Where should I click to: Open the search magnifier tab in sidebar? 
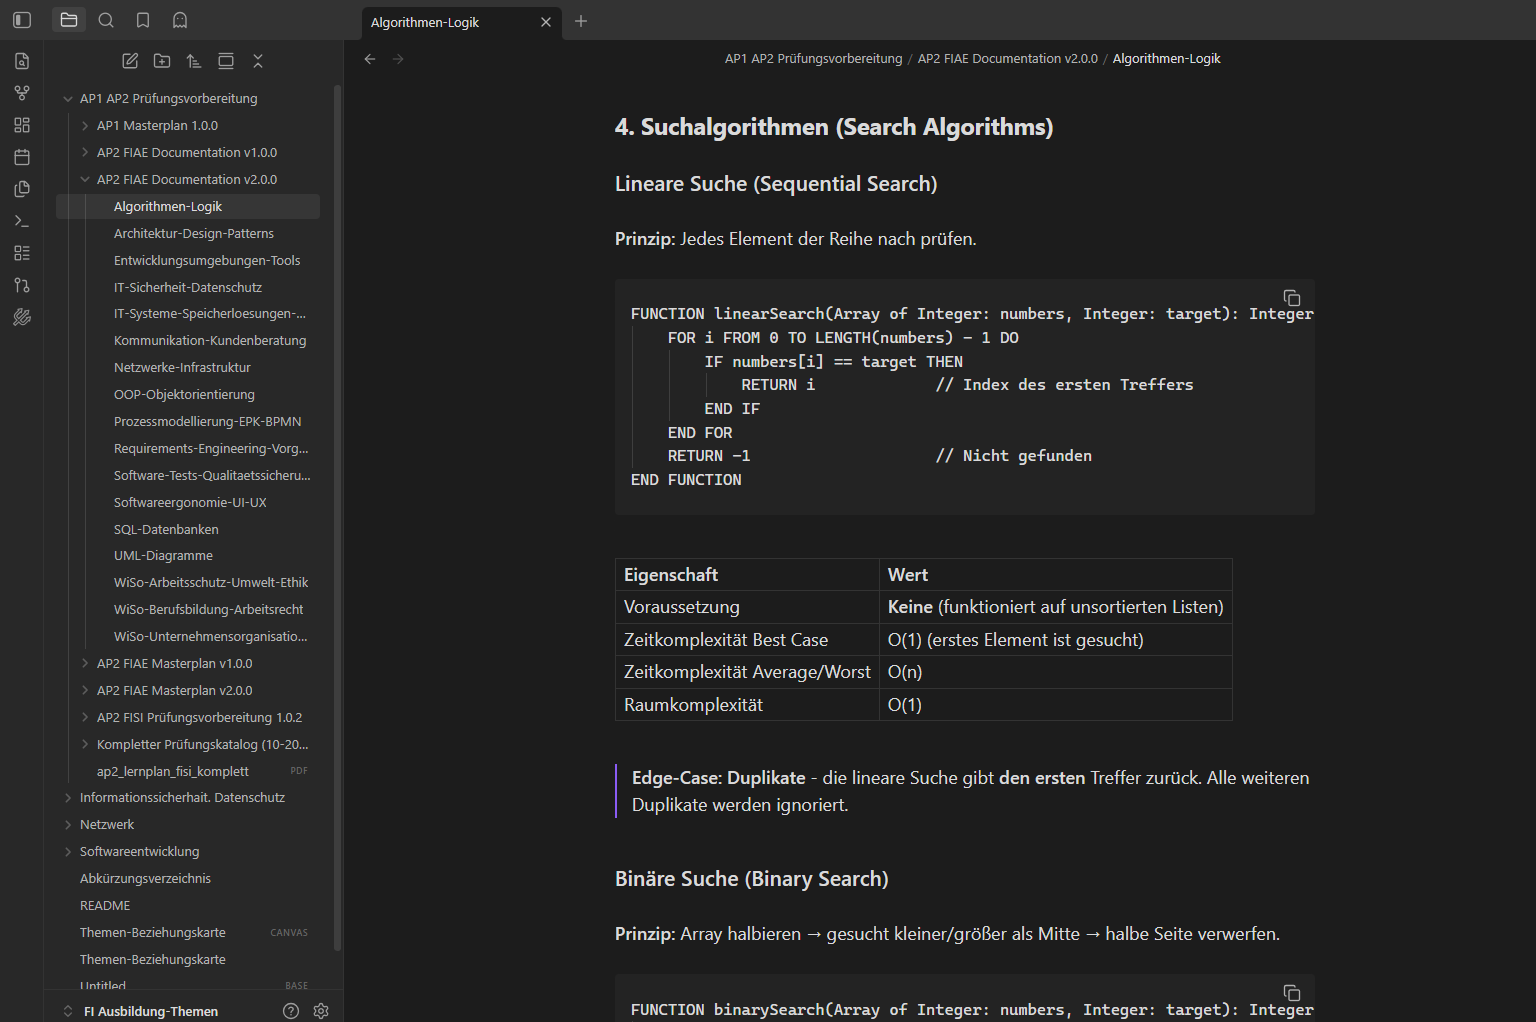(106, 20)
